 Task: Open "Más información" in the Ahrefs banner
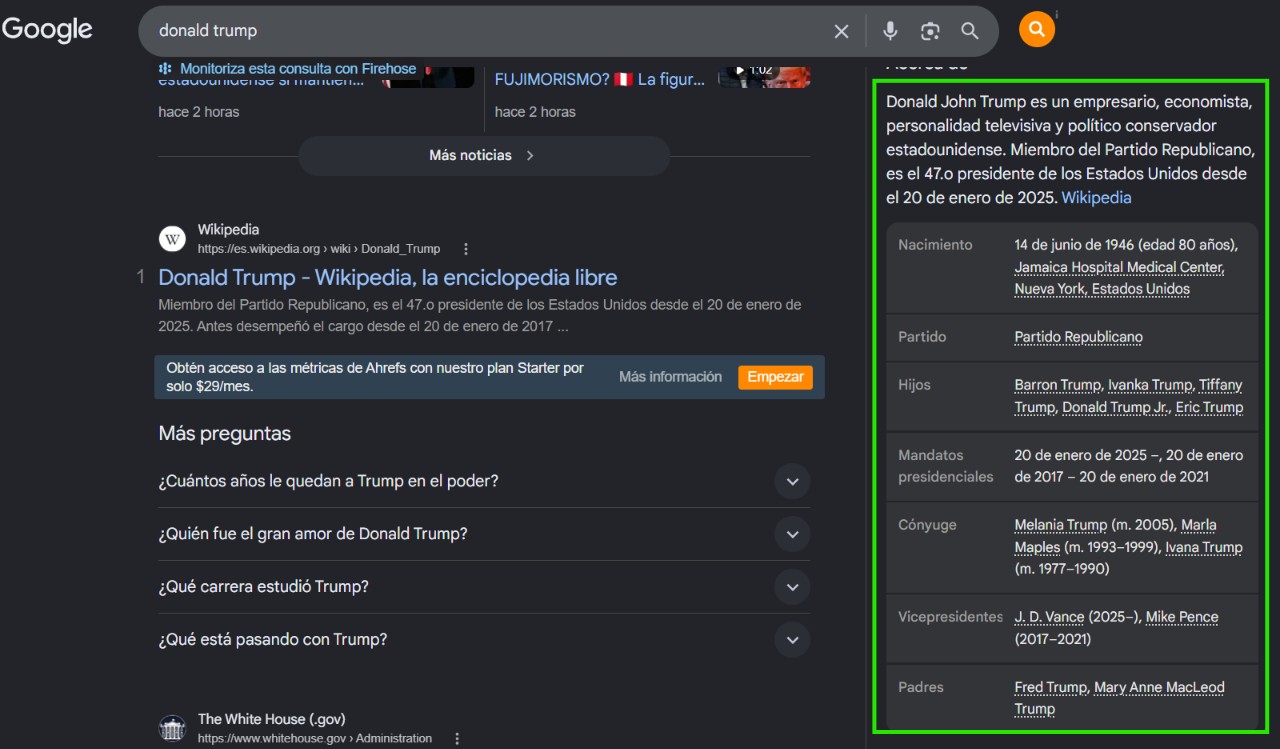pos(670,377)
